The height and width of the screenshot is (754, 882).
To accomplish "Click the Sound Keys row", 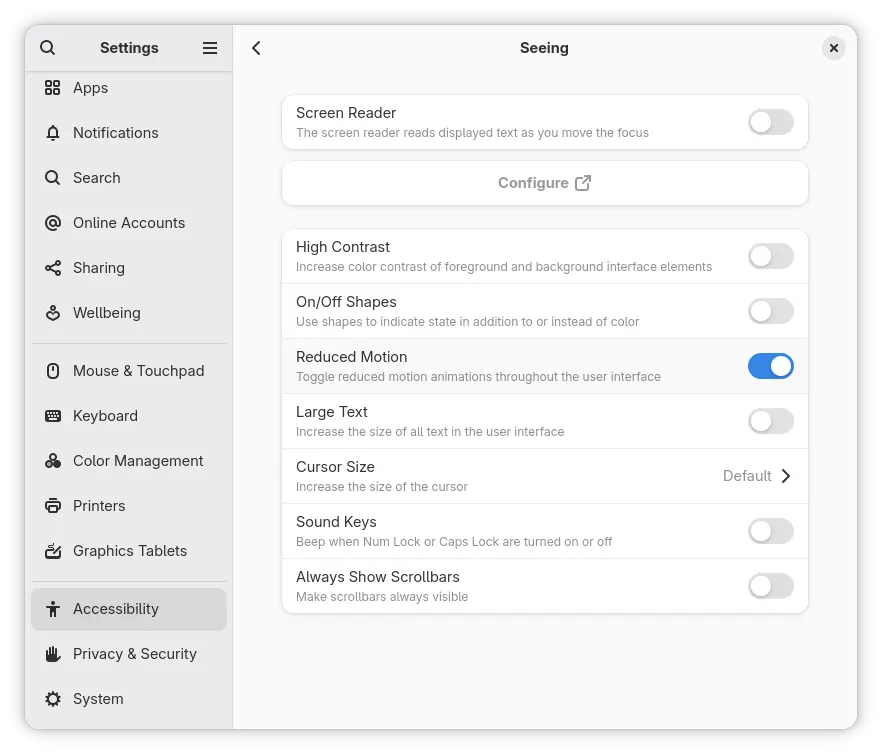I will pyautogui.click(x=544, y=531).
